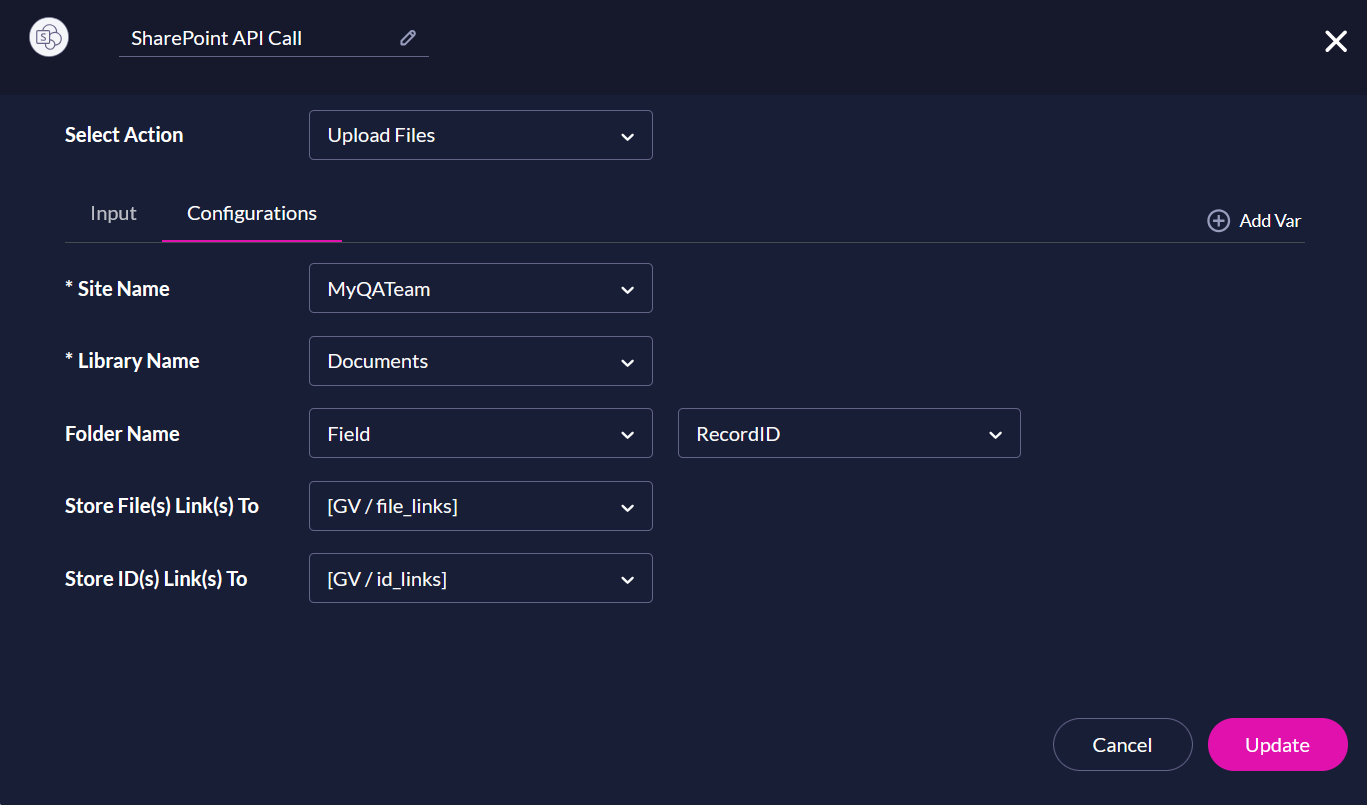Open the Store ID(s) Link(s) To dropdown
This screenshot has width=1367, height=805.
[480, 578]
